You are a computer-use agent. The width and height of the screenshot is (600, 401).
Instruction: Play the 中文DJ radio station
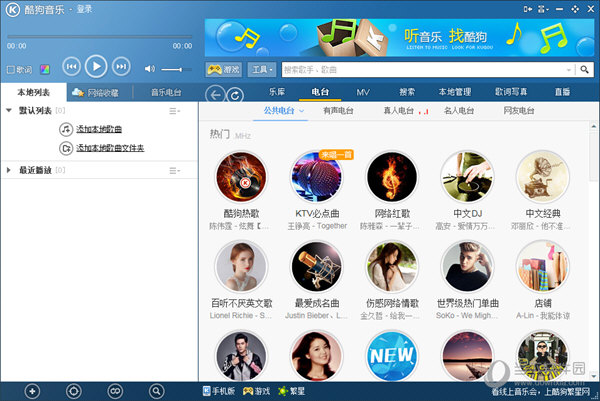coord(467,176)
